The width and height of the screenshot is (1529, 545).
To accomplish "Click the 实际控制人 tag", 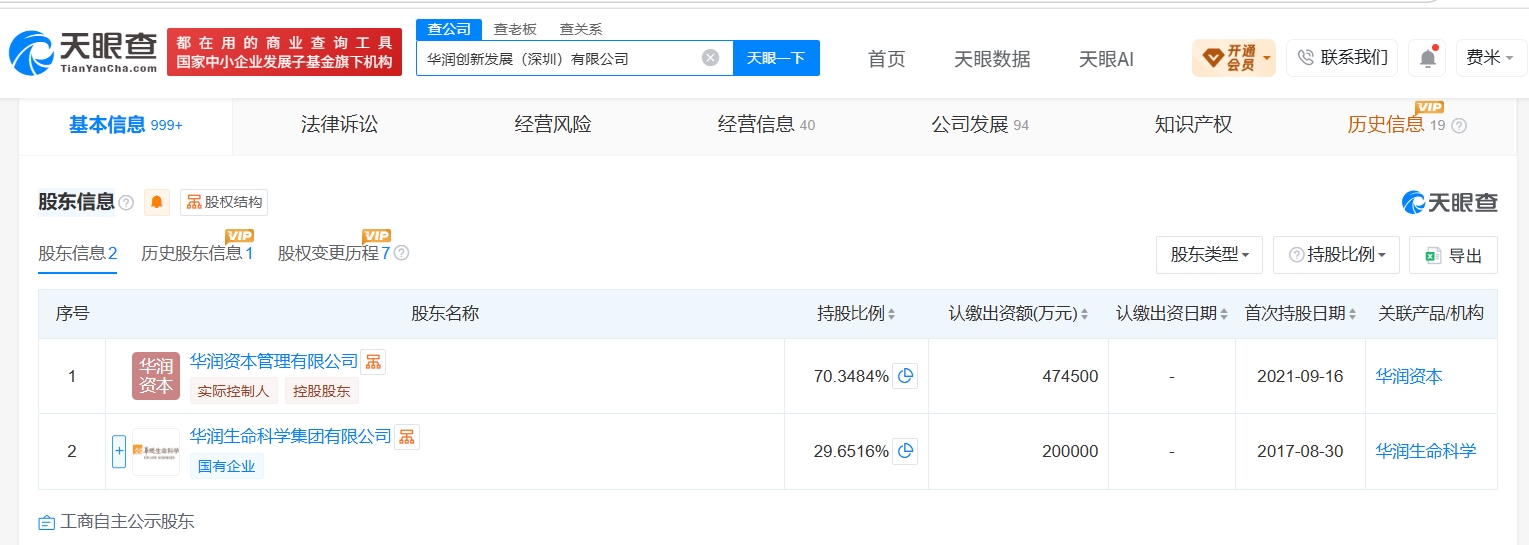I will [233, 391].
